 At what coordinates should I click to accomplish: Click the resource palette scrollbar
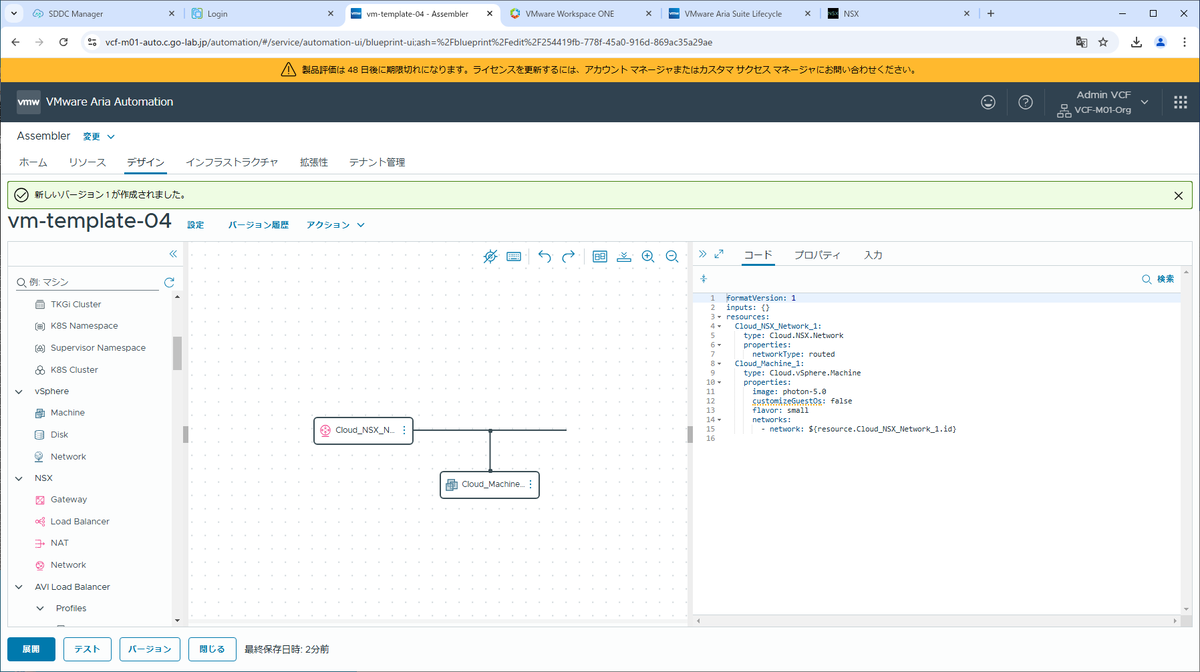[x=178, y=354]
